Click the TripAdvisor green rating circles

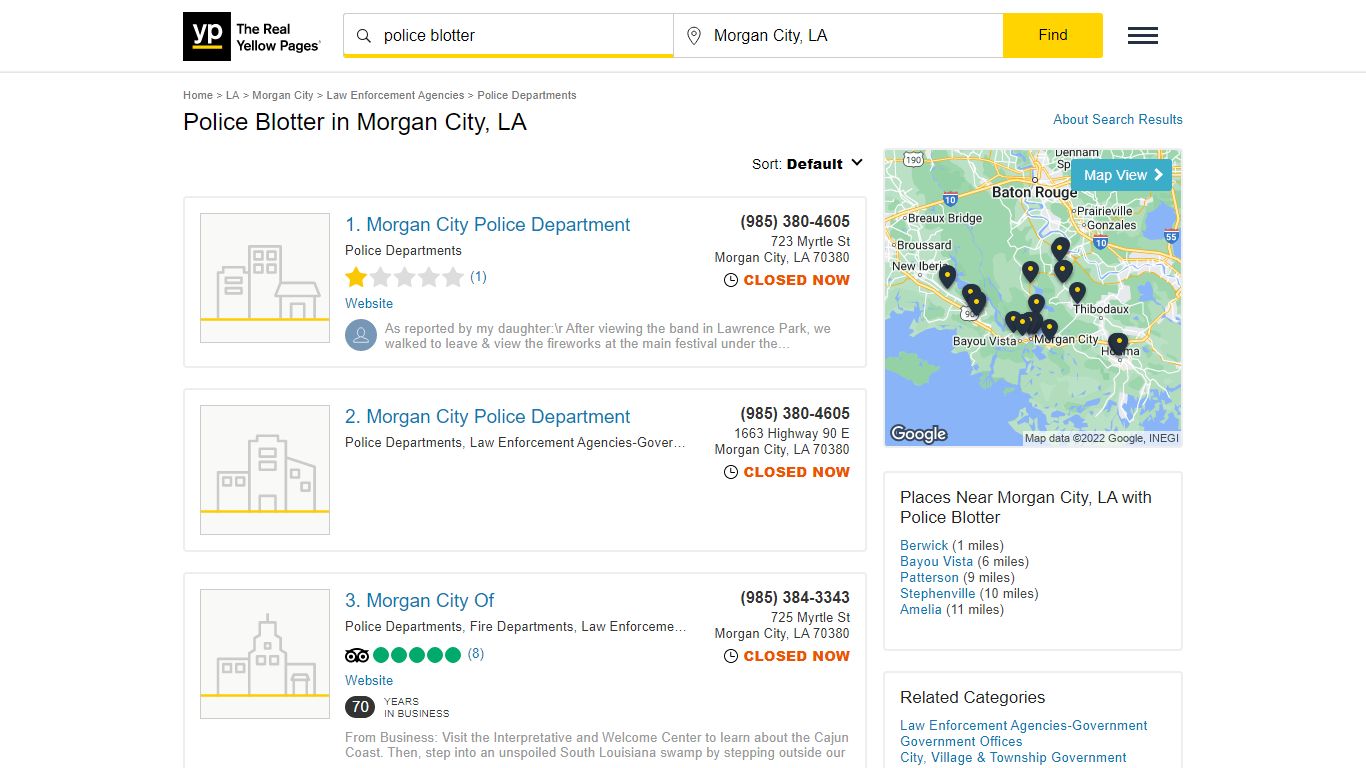417,655
